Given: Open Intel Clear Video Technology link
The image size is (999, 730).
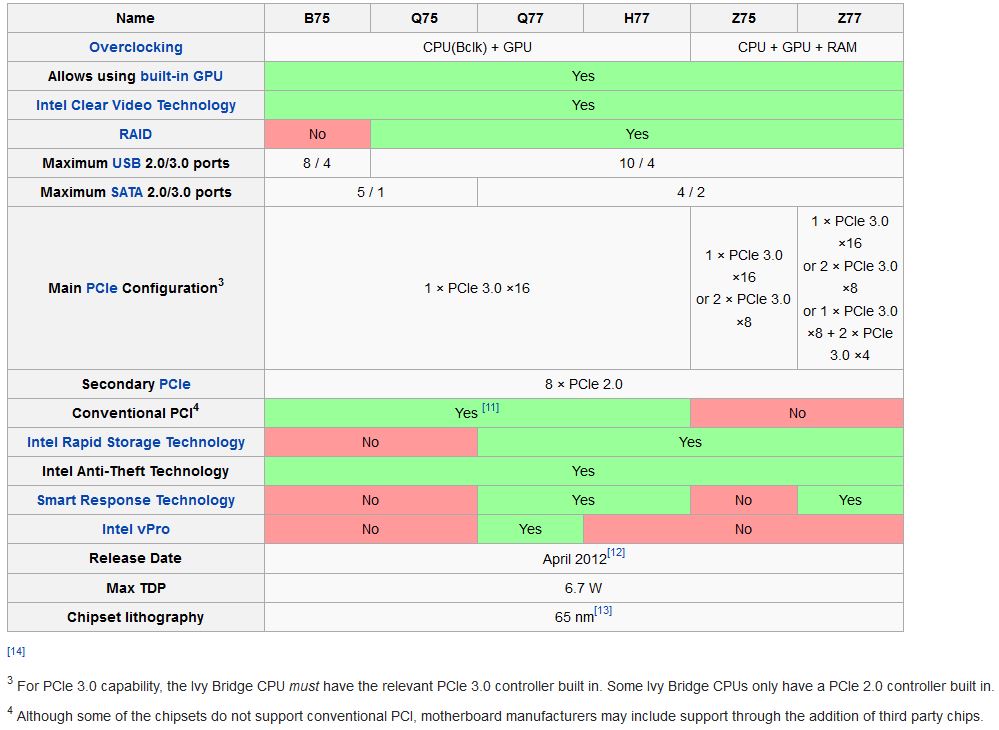Looking at the screenshot, I should (136, 105).
